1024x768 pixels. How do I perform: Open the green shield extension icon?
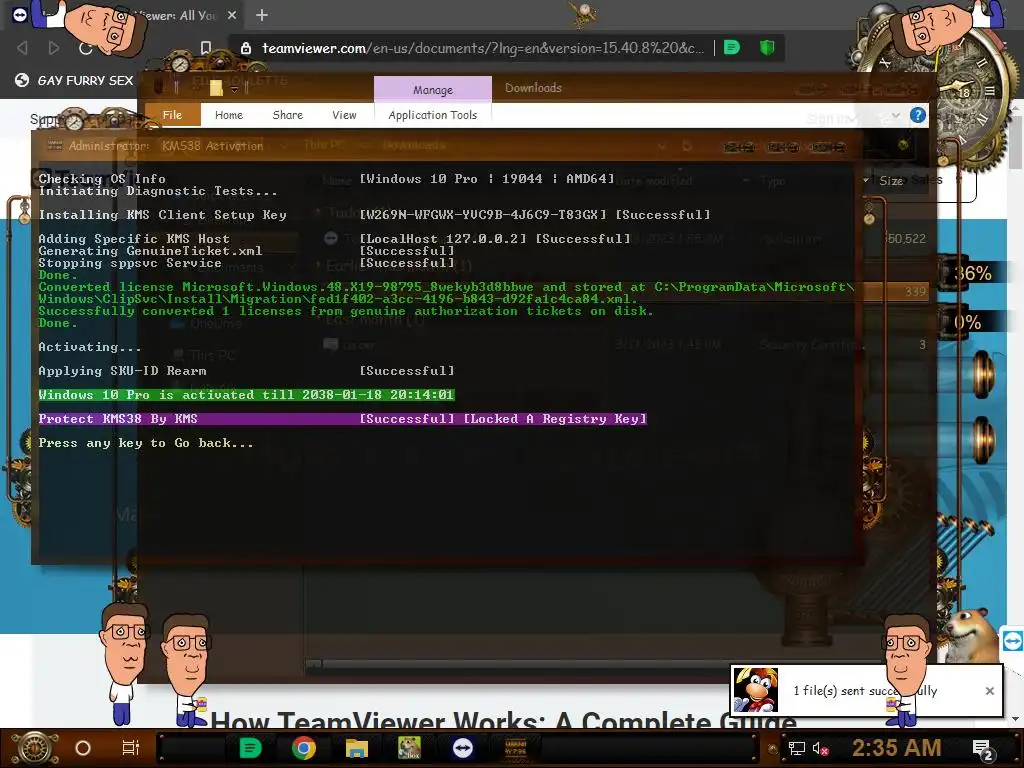[767, 48]
